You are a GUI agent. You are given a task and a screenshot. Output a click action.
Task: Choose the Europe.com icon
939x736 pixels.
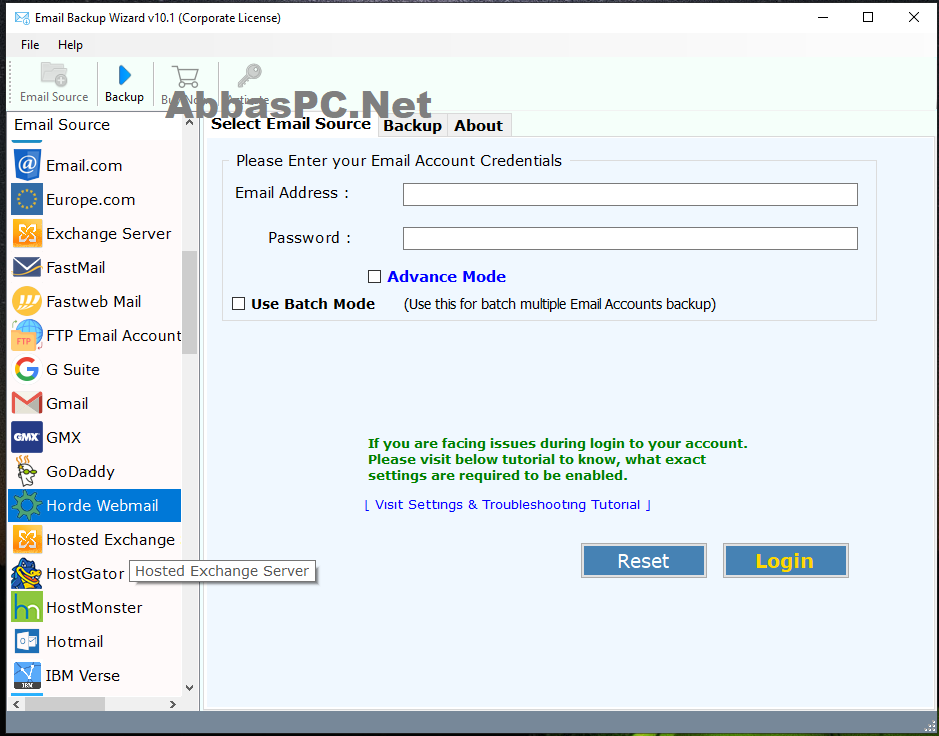[27, 199]
